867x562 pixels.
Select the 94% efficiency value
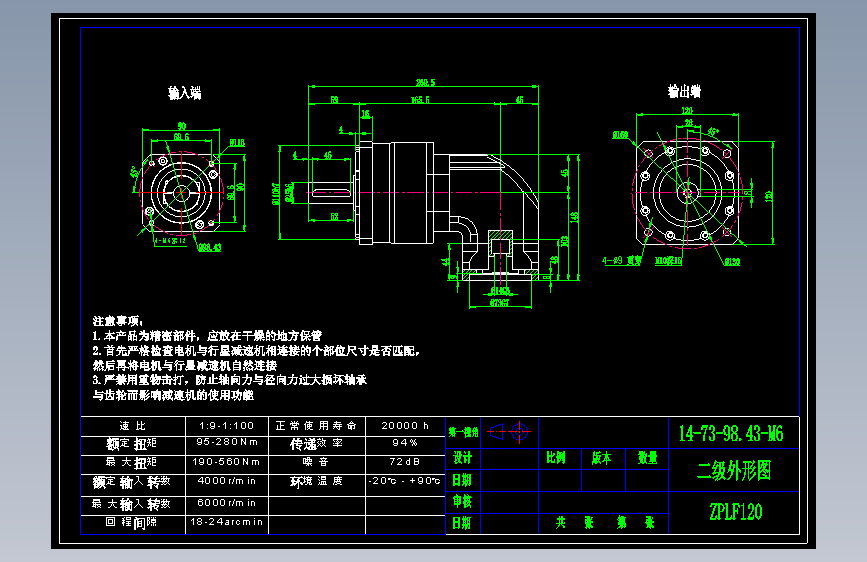point(405,443)
